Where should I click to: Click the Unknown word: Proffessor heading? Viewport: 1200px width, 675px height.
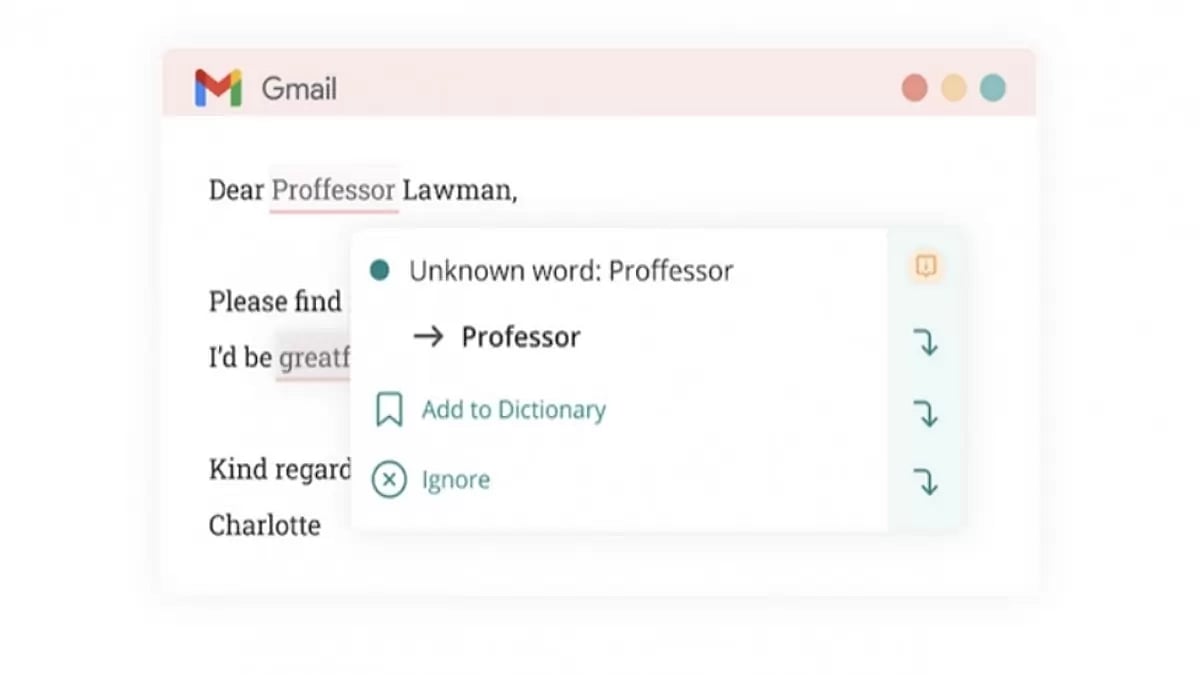[x=570, y=269]
